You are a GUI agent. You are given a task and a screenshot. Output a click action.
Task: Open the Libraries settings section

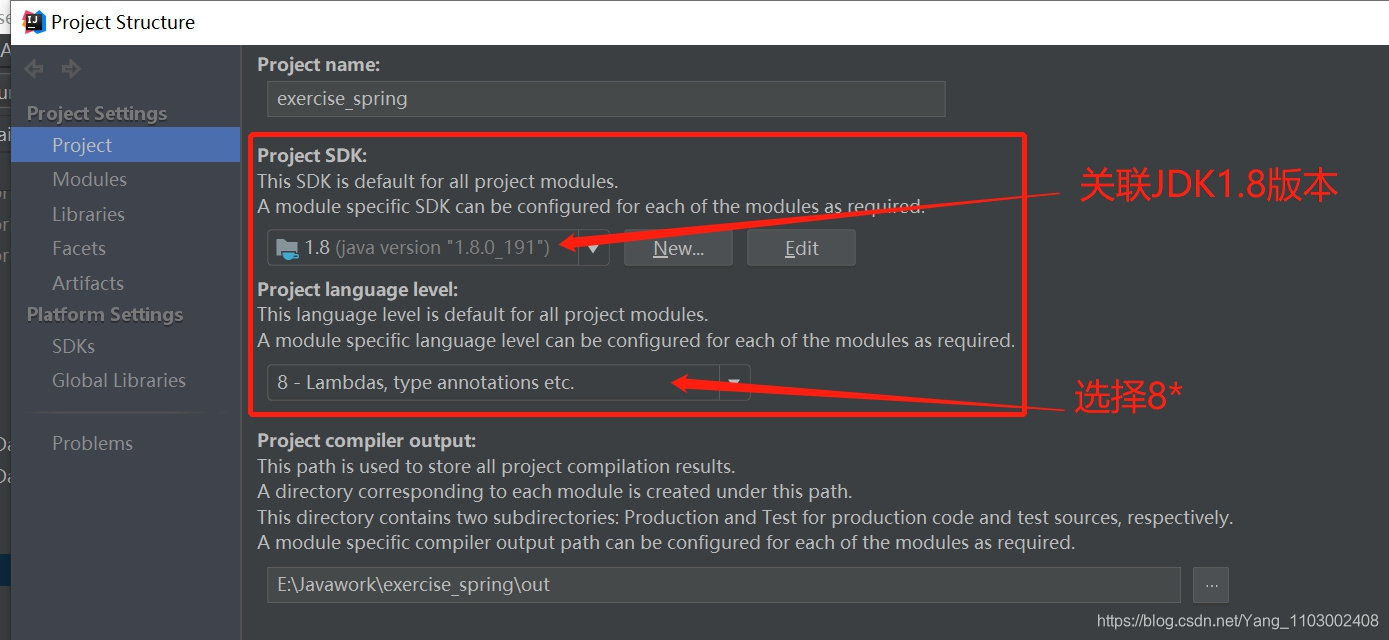click(x=90, y=213)
